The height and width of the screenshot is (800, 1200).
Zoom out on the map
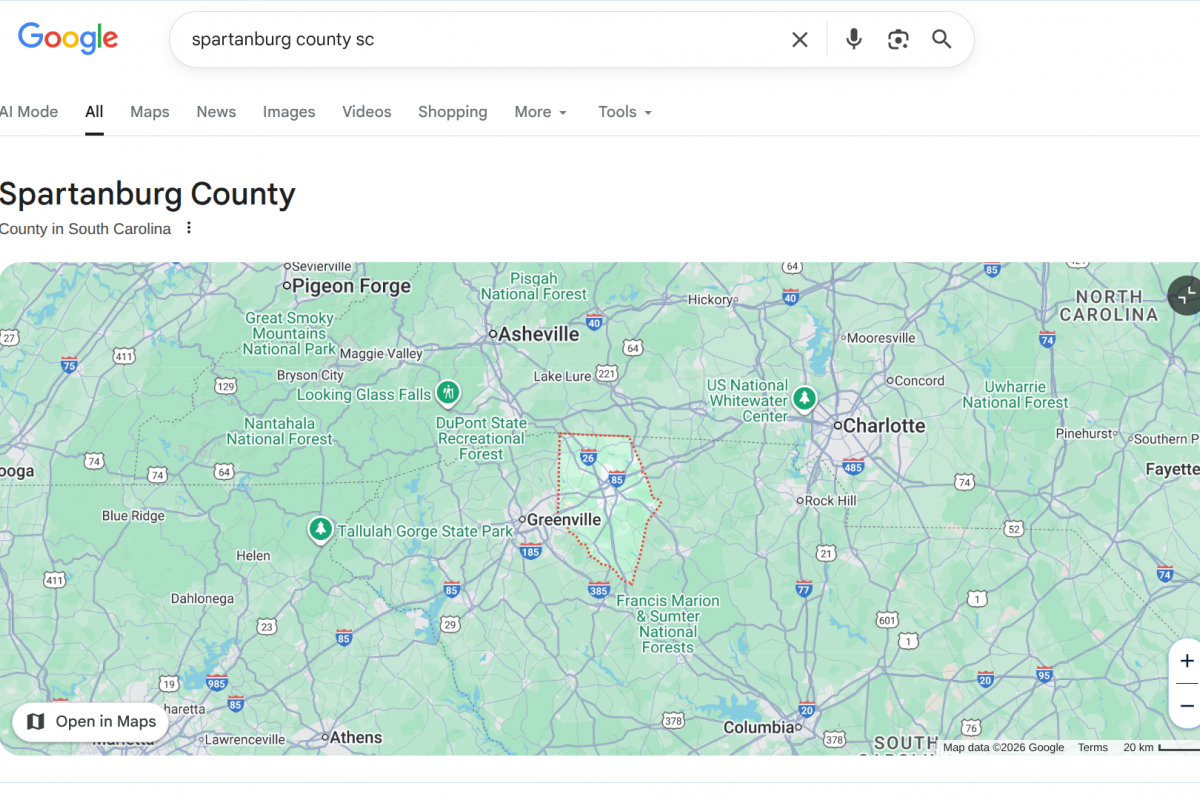click(x=1186, y=706)
